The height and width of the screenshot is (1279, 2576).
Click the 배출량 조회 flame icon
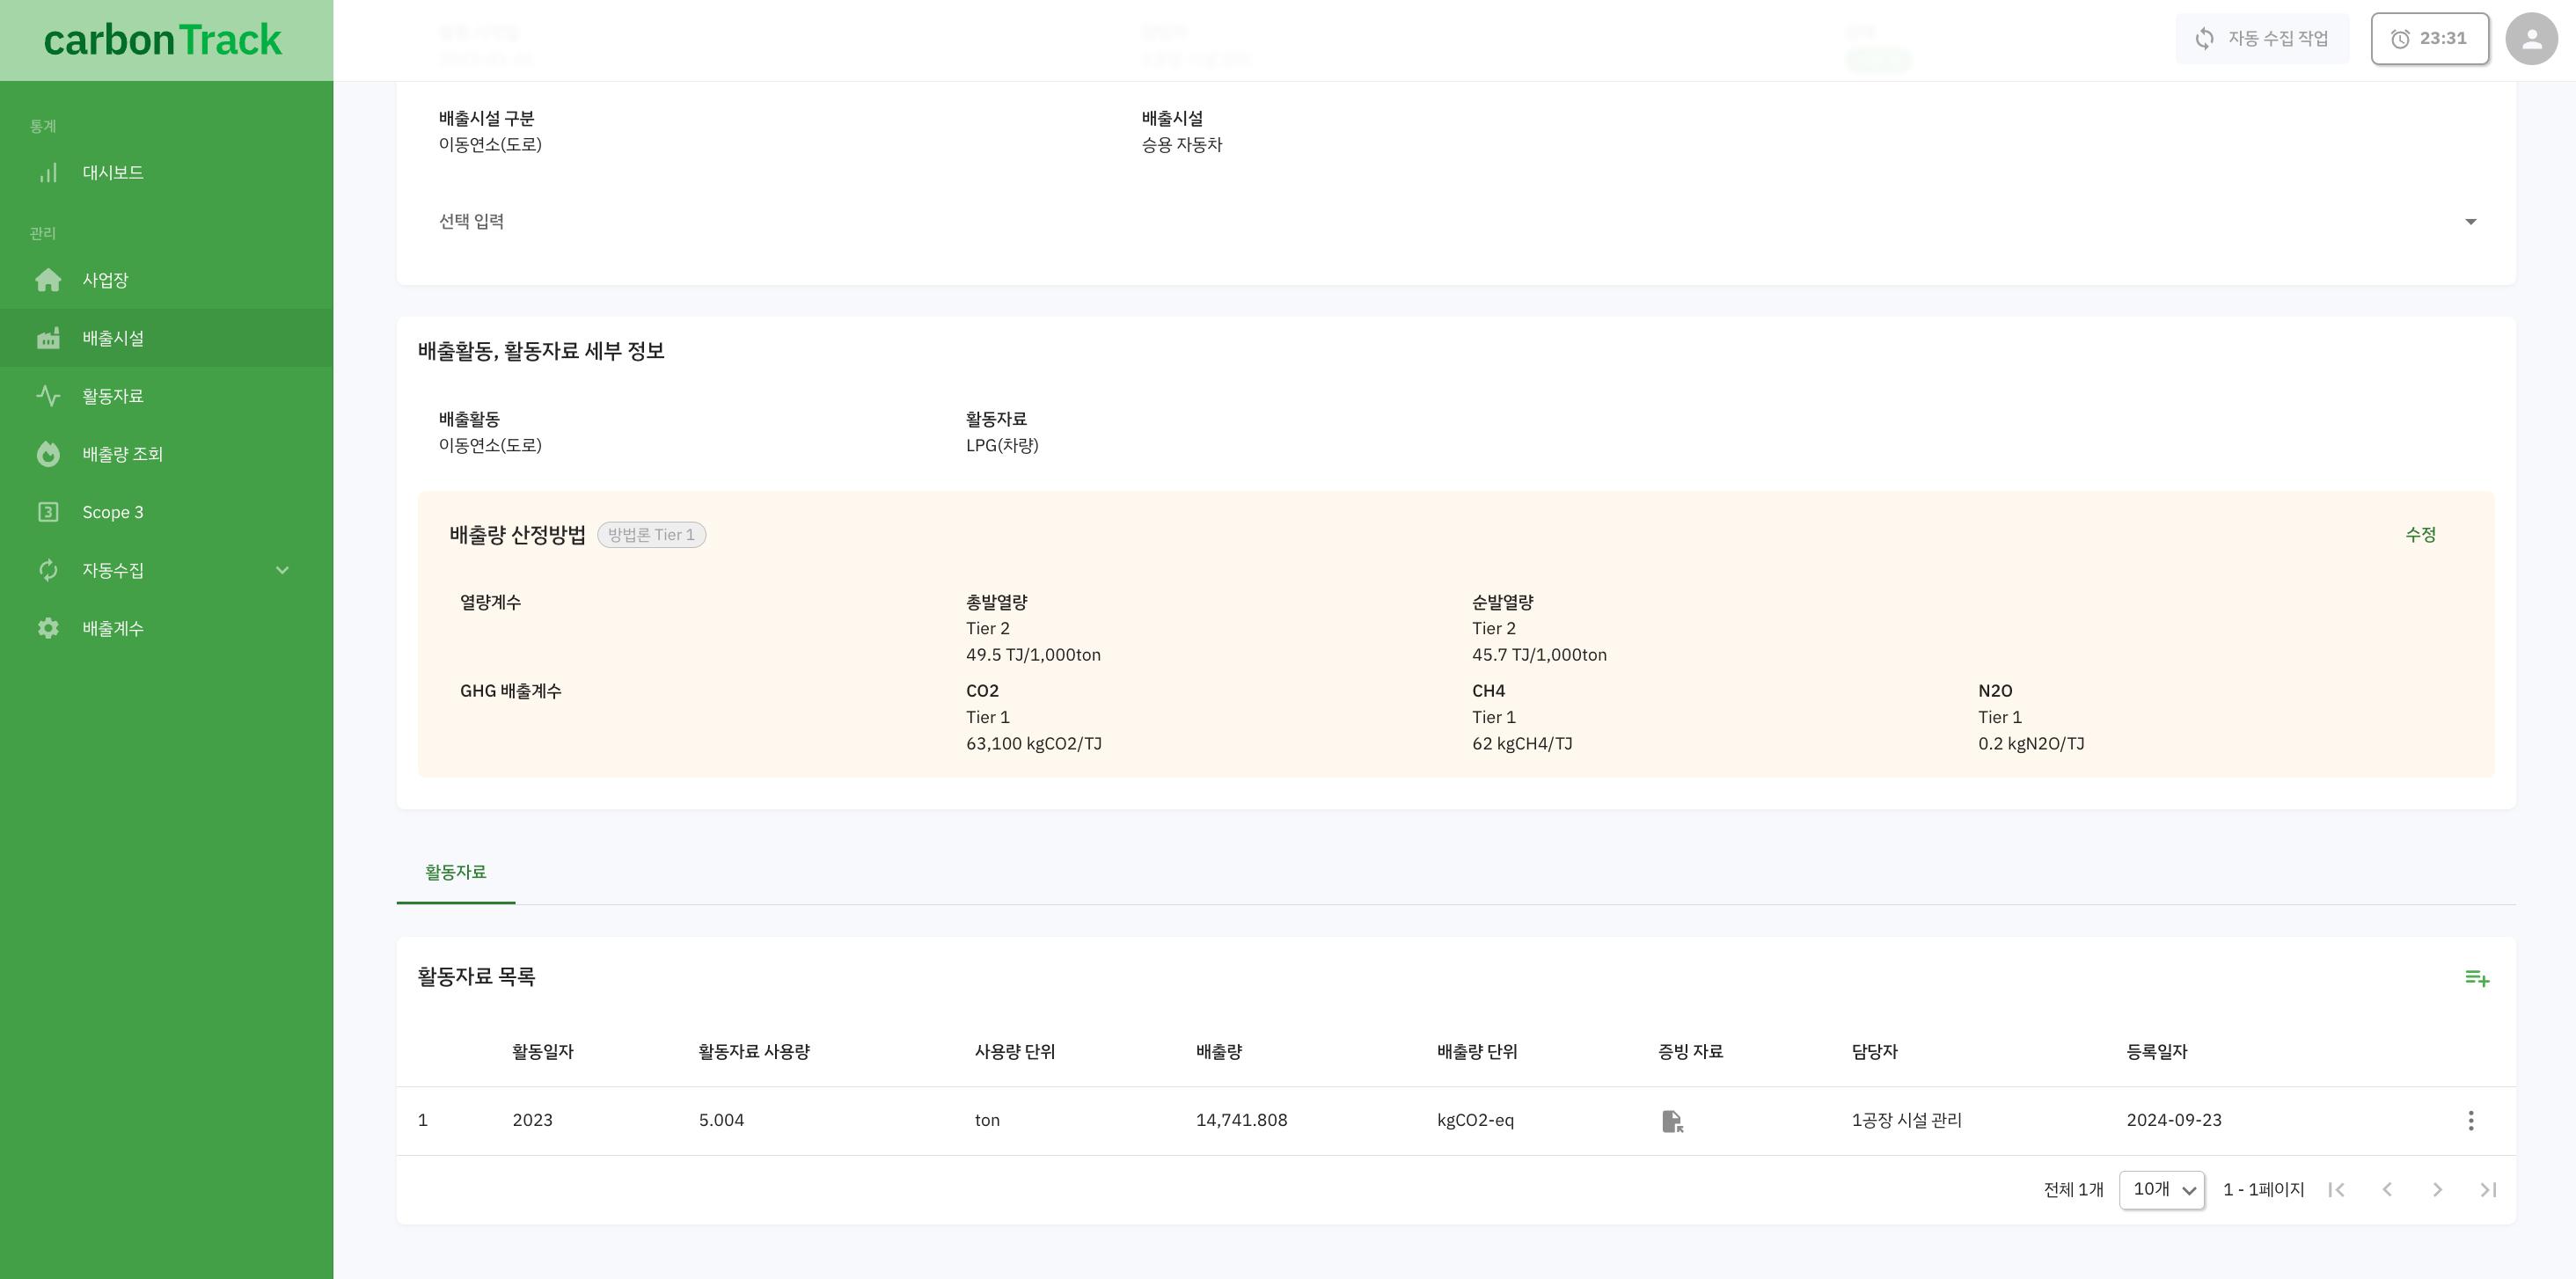pos(48,454)
